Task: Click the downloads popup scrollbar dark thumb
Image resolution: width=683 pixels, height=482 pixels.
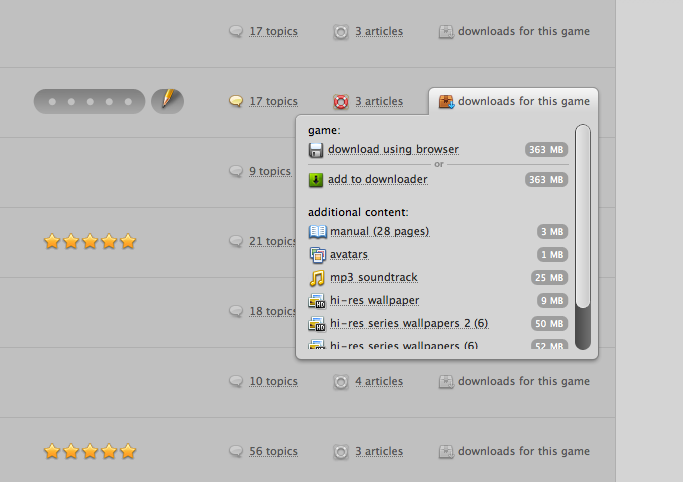Action: tap(583, 327)
